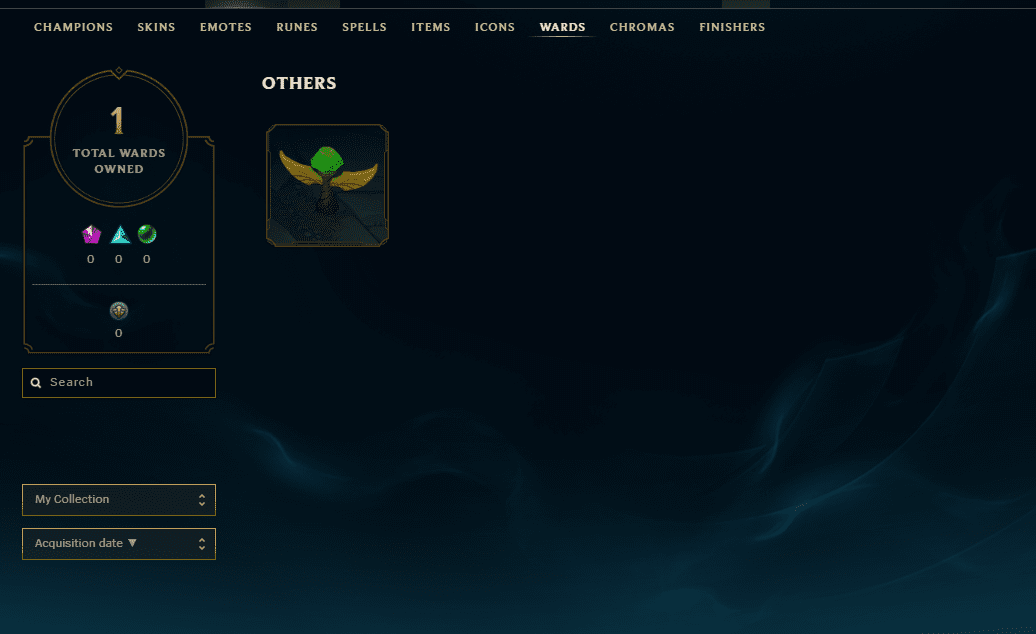This screenshot has width=1036, height=634.
Task: Click the My Collection dropdown arrows
Action: pos(202,500)
